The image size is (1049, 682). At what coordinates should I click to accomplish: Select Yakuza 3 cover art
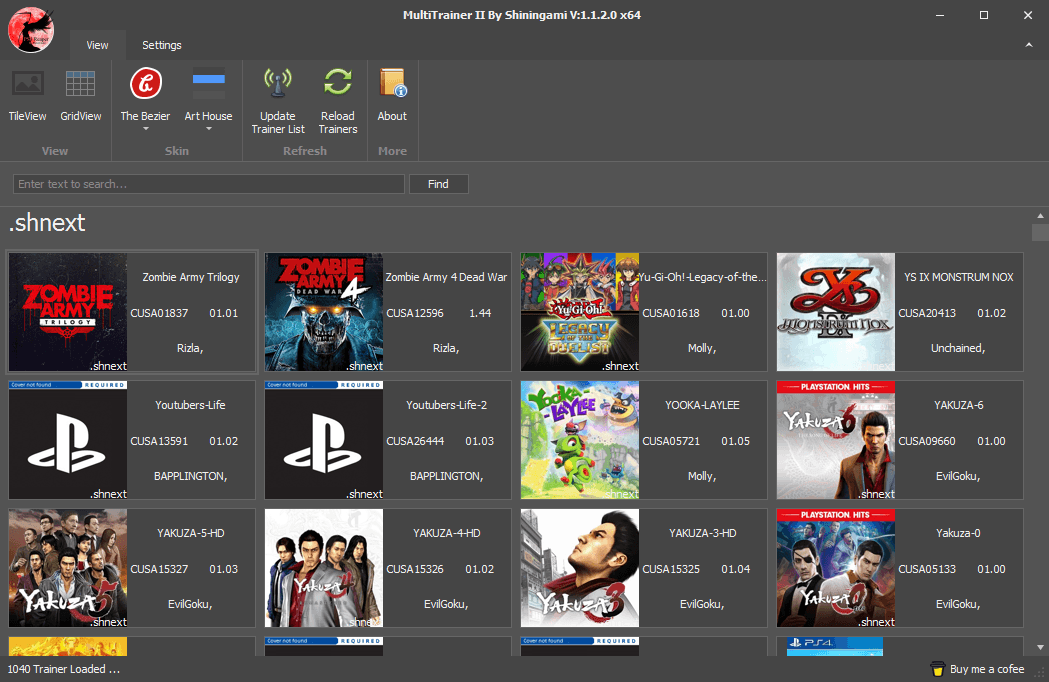click(580, 568)
